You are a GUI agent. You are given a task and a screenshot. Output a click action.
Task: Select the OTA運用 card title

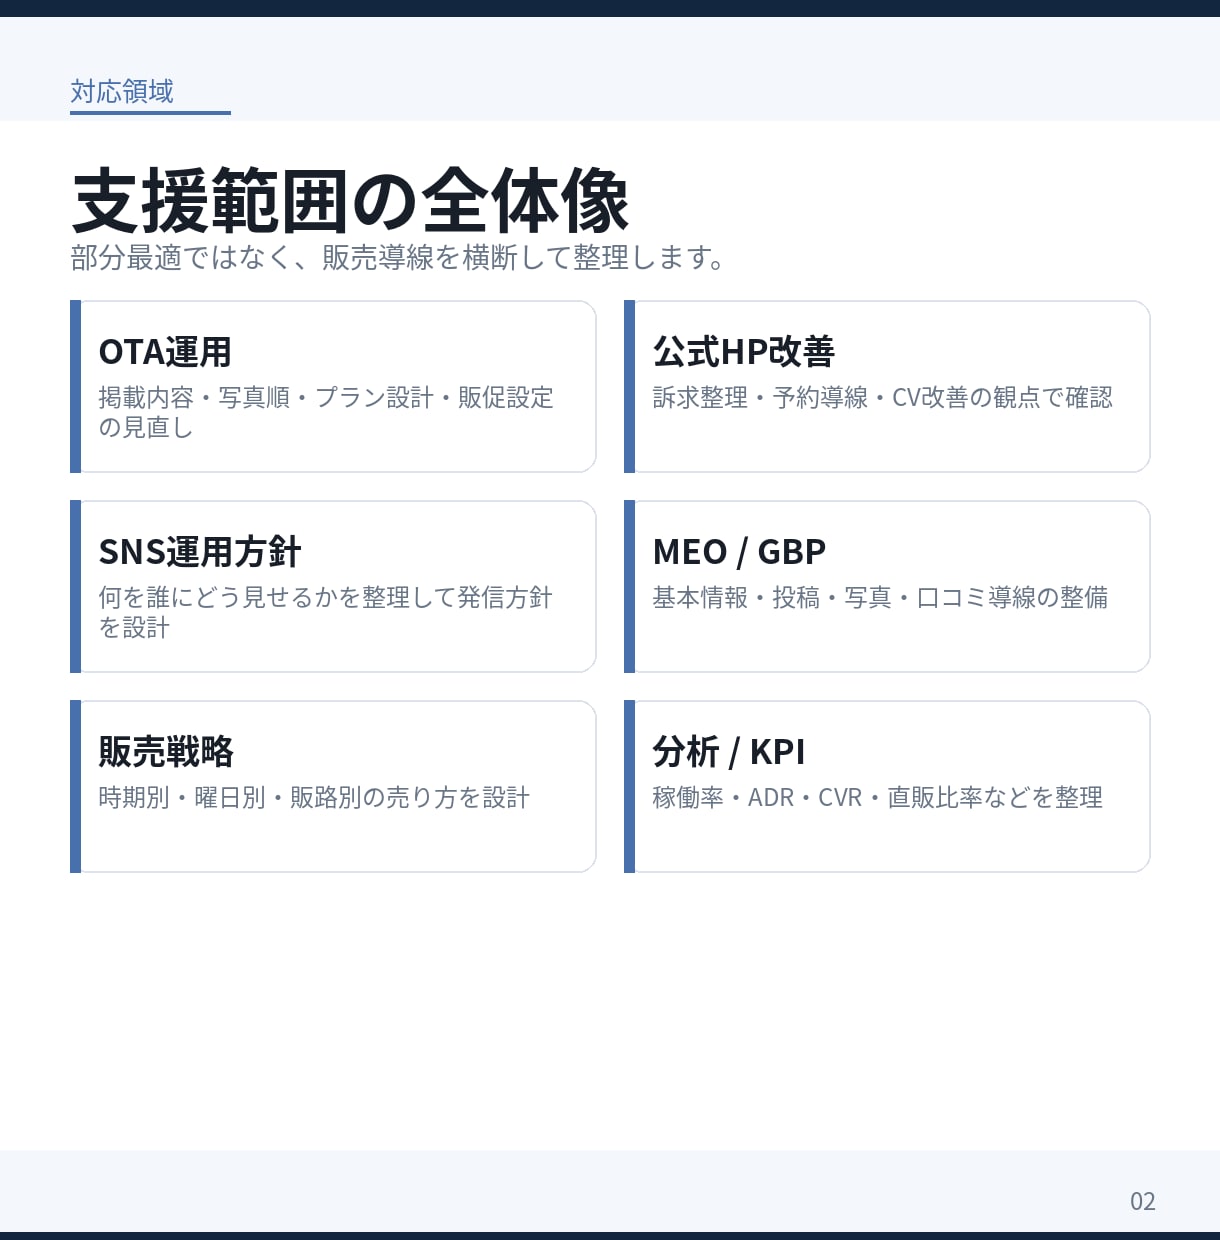click(165, 352)
